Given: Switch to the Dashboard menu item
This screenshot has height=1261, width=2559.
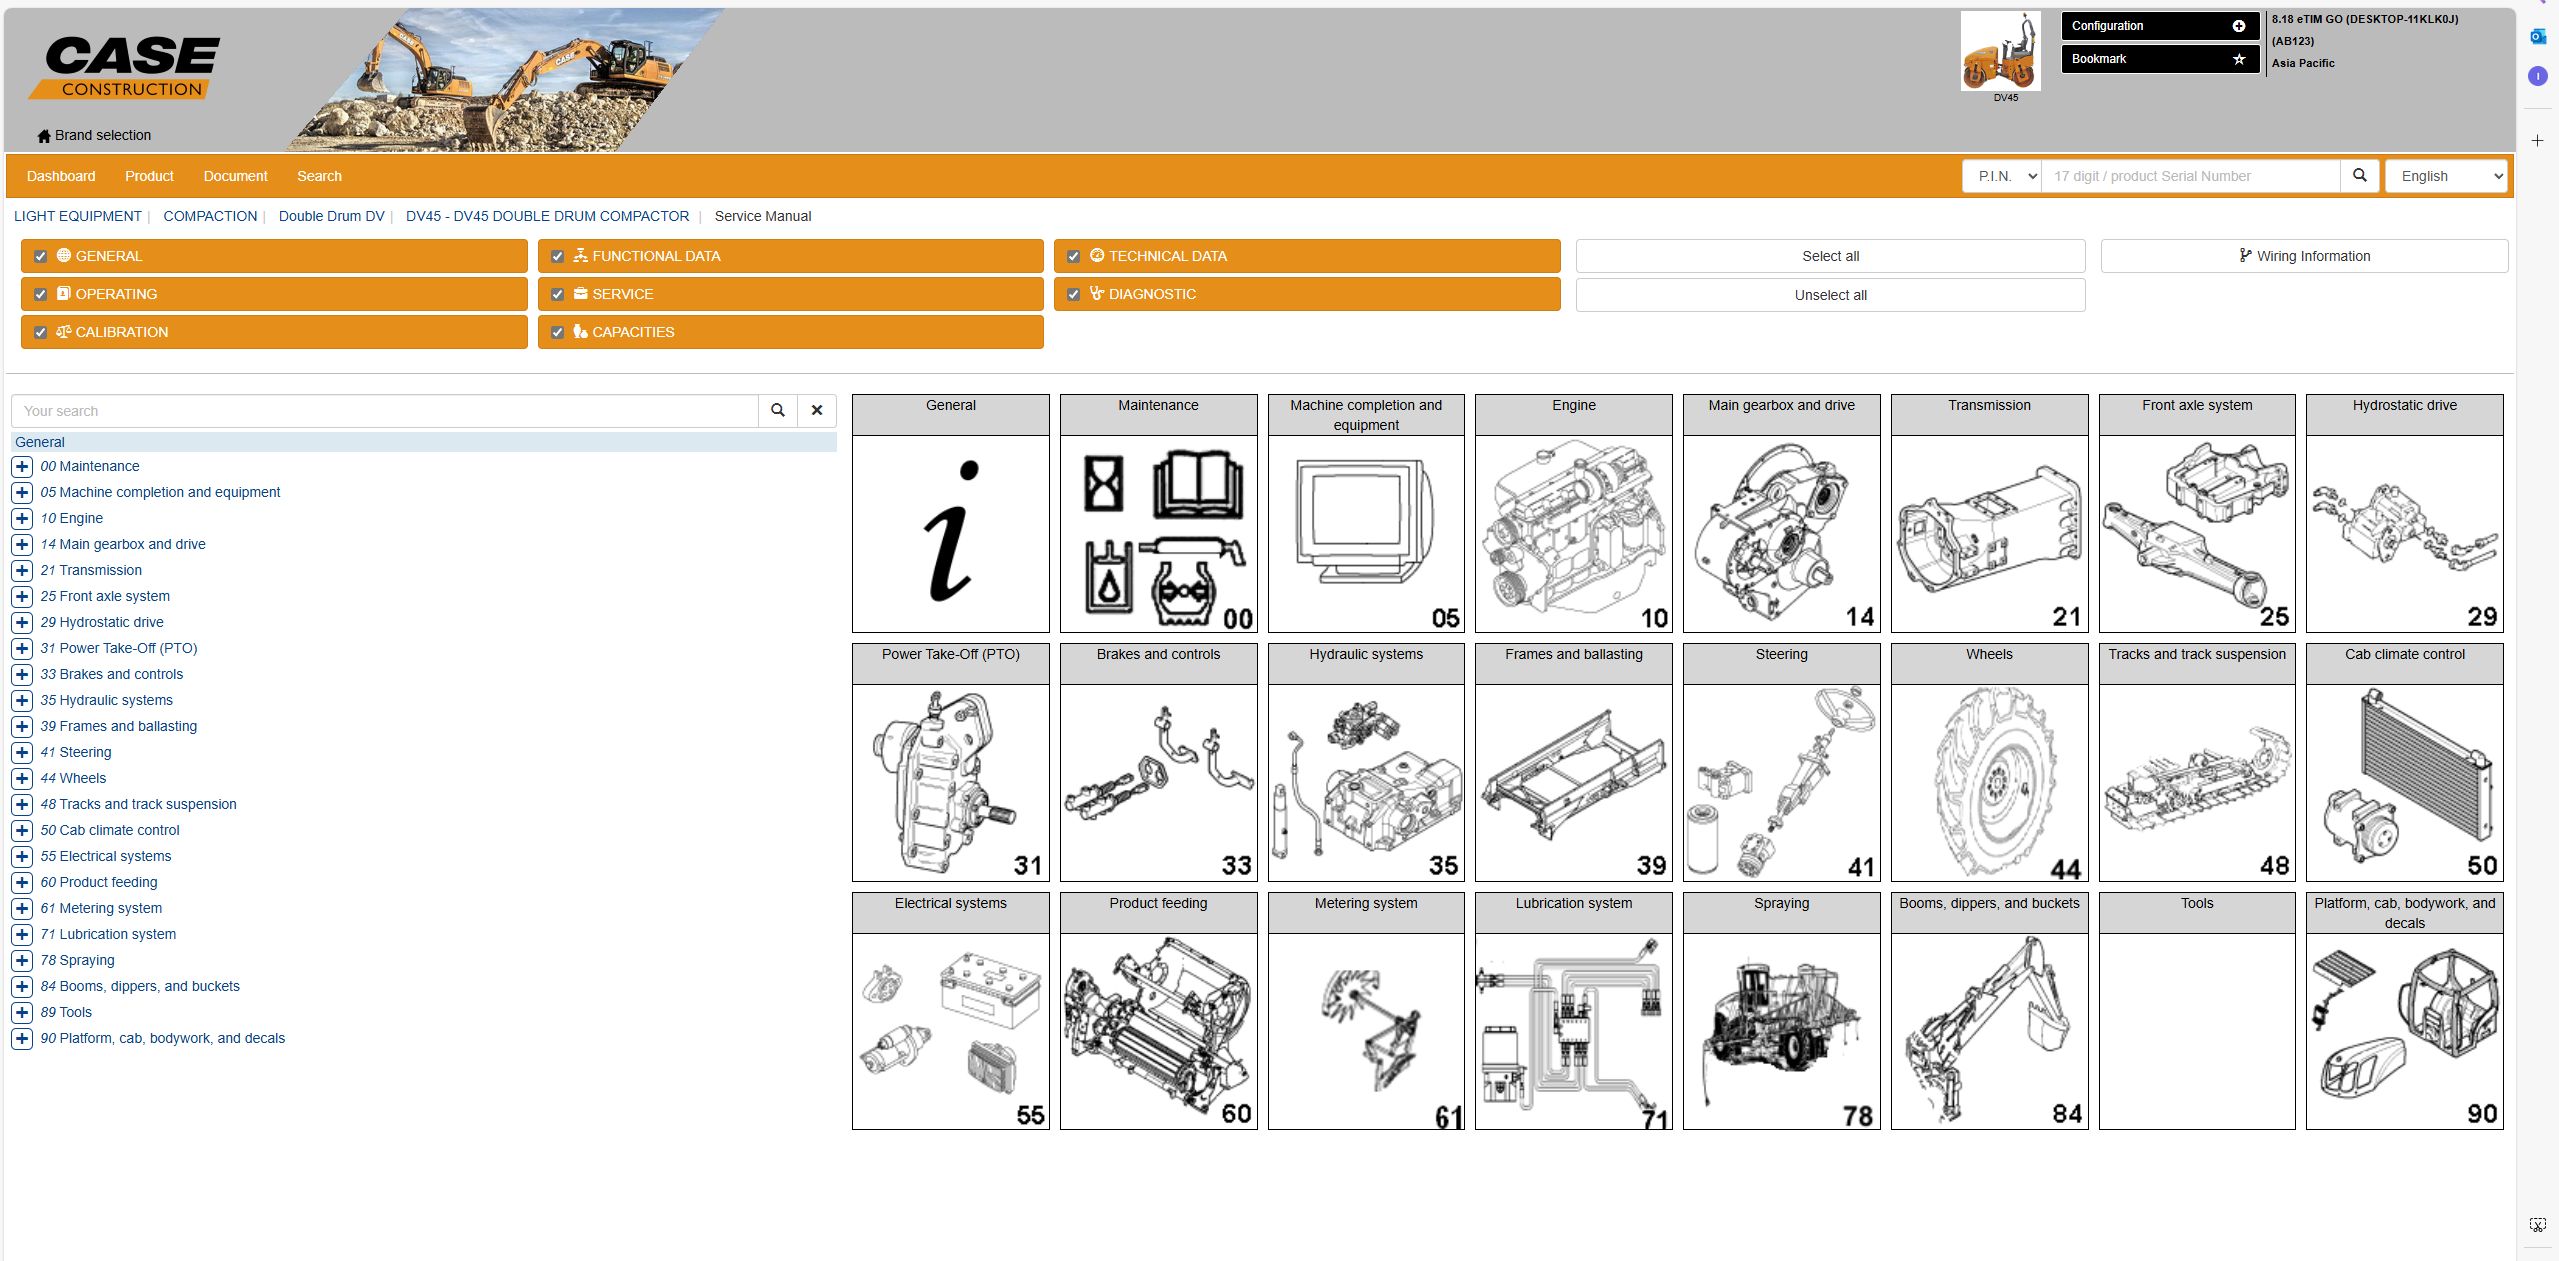Looking at the screenshot, I should (x=60, y=176).
